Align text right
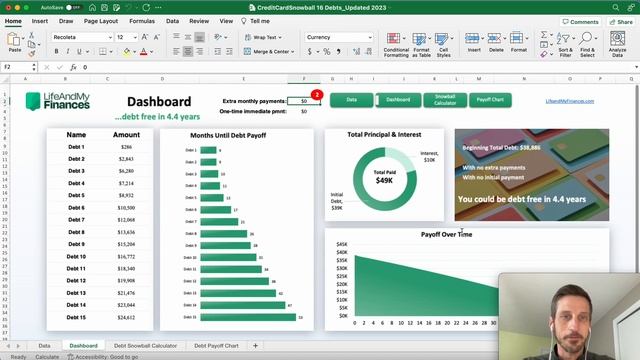 (x=199, y=51)
